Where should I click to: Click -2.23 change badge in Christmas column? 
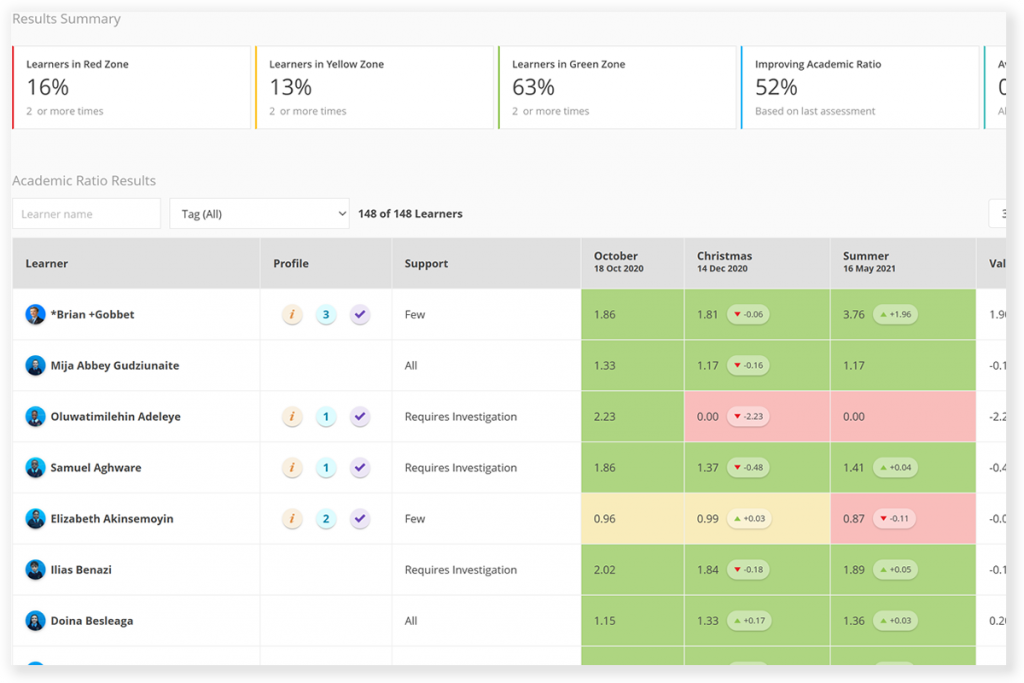pos(748,417)
